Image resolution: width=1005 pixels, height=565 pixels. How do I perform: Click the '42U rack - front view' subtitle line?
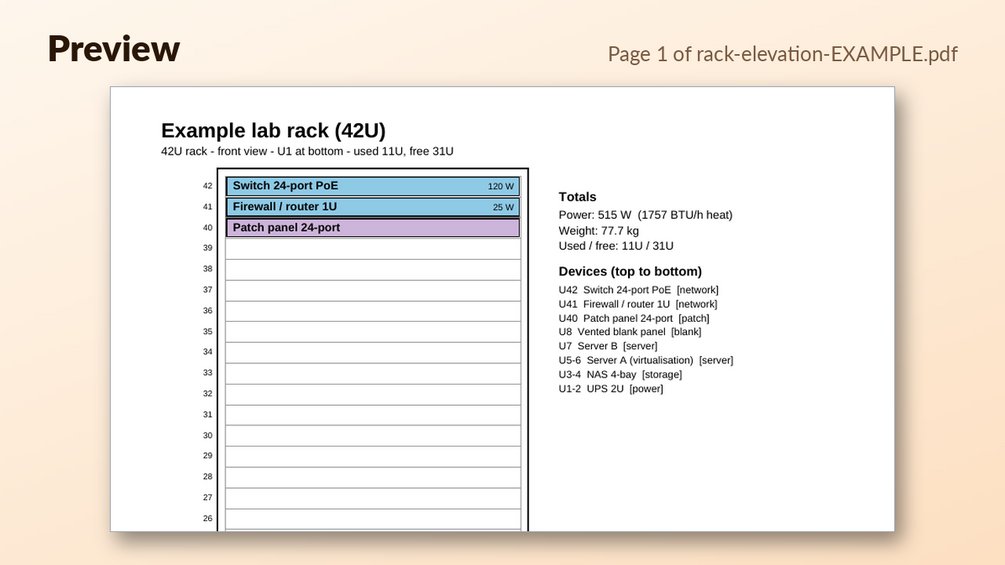[x=307, y=151]
